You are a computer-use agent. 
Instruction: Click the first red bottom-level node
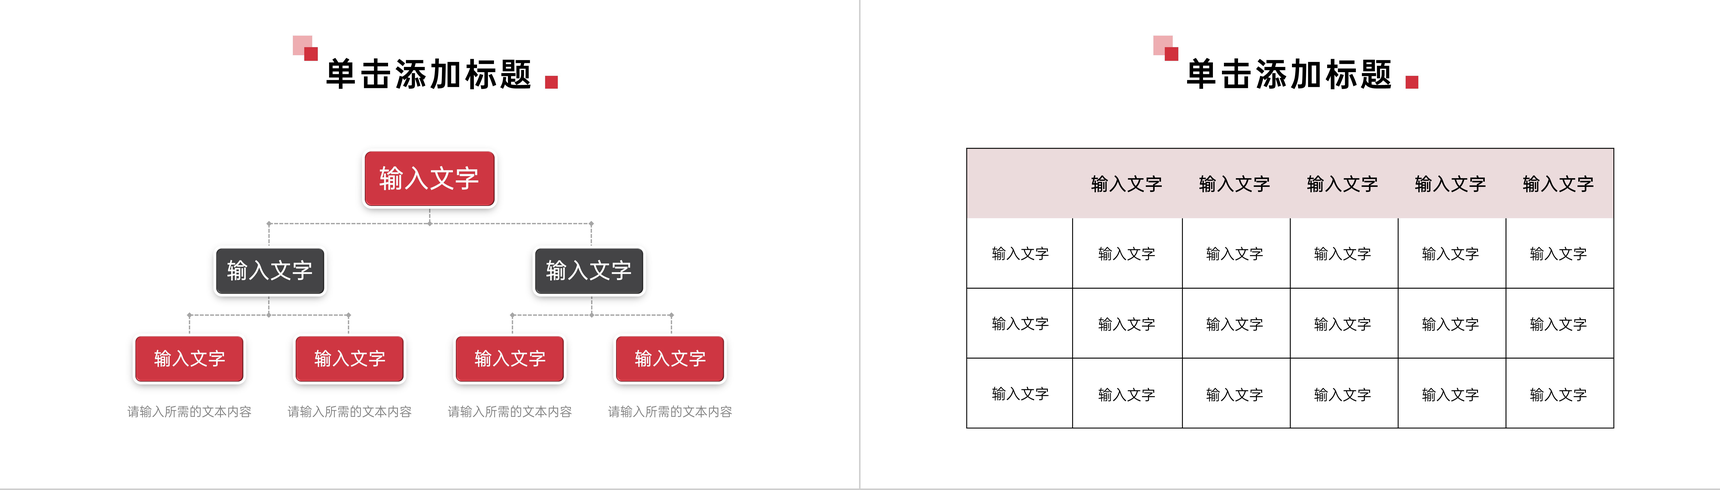click(189, 359)
